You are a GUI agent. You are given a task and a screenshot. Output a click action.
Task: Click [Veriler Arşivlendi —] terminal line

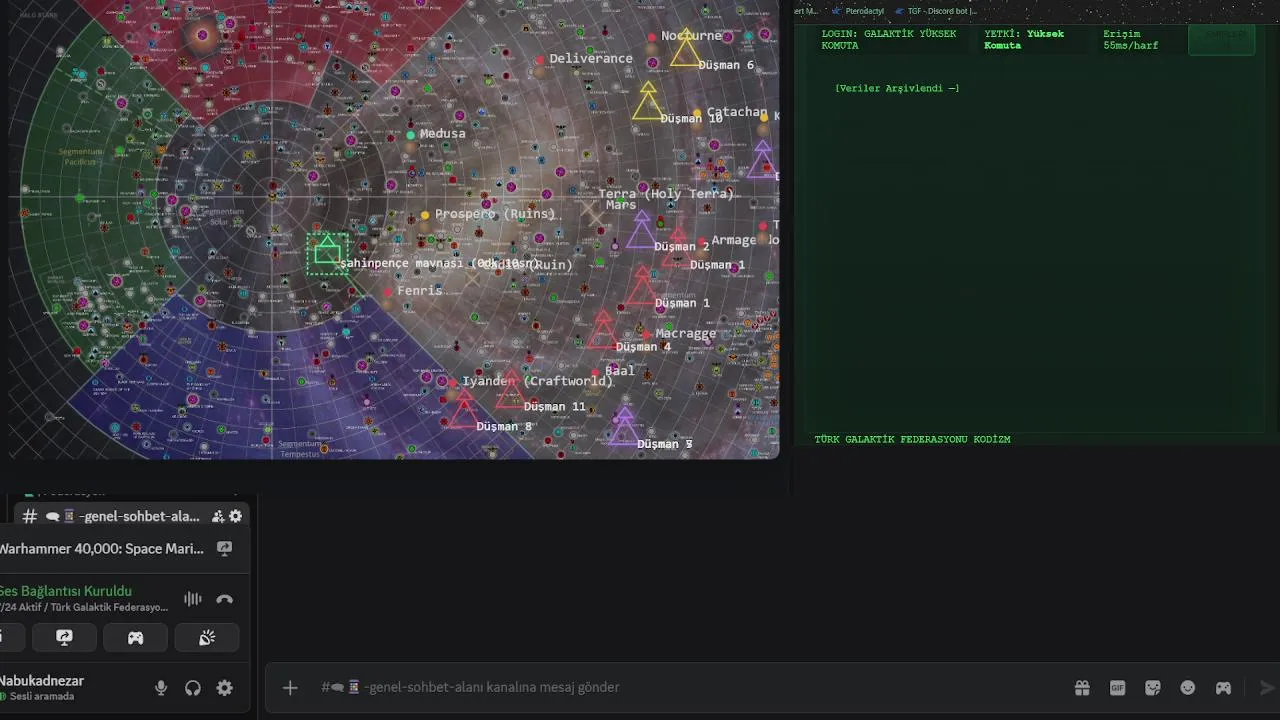pos(897,89)
